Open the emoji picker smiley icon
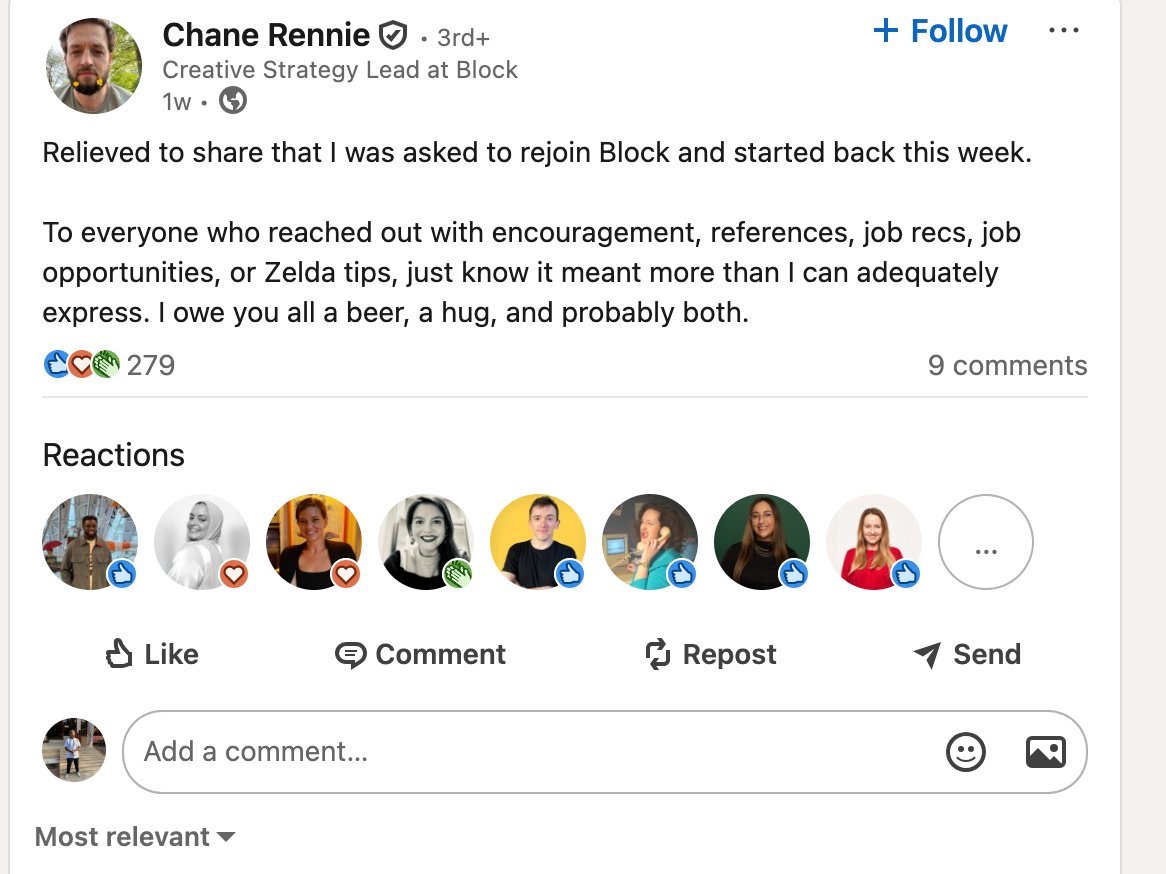Viewport: 1166px width, 874px height. (965, 752)
